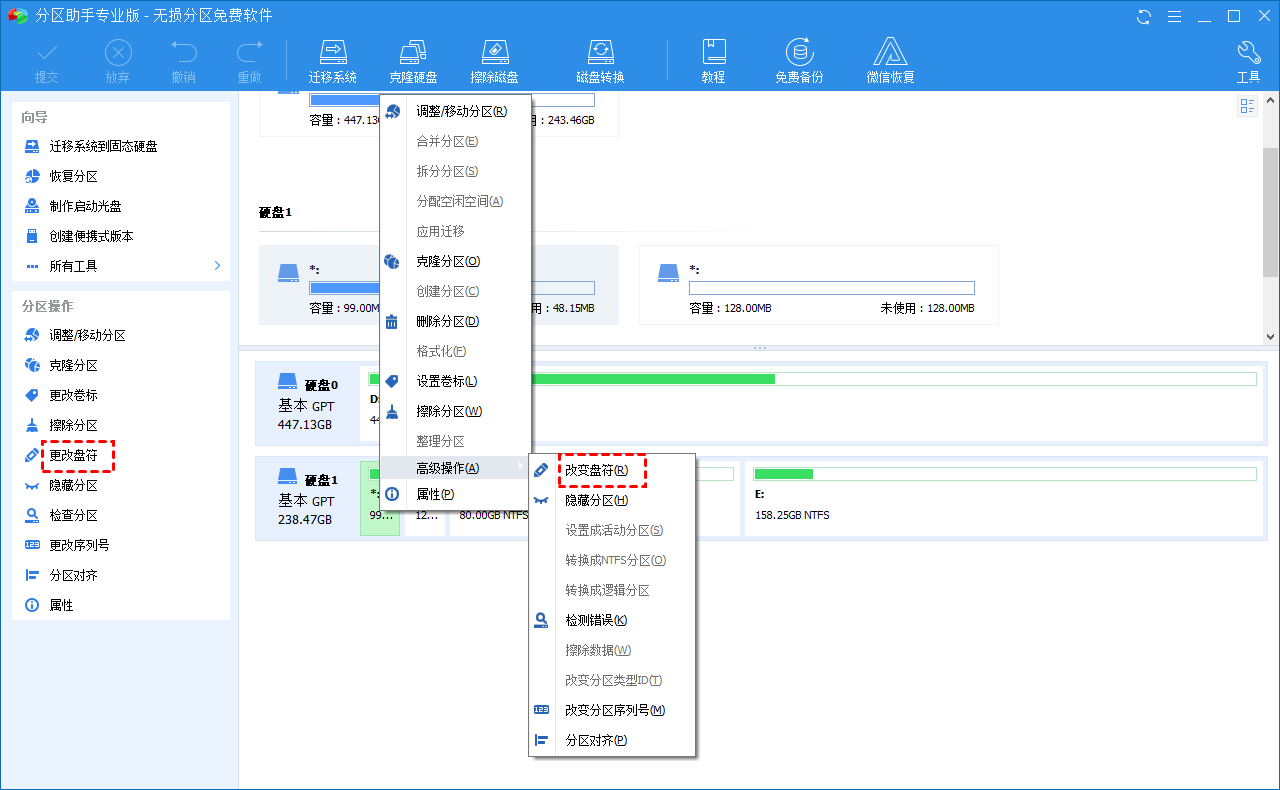Select 检测错误(K) in the submenu
Image resolution: width=1280 pixels, height=790 pixels.
pyautogui.click(x=612, y=620)
